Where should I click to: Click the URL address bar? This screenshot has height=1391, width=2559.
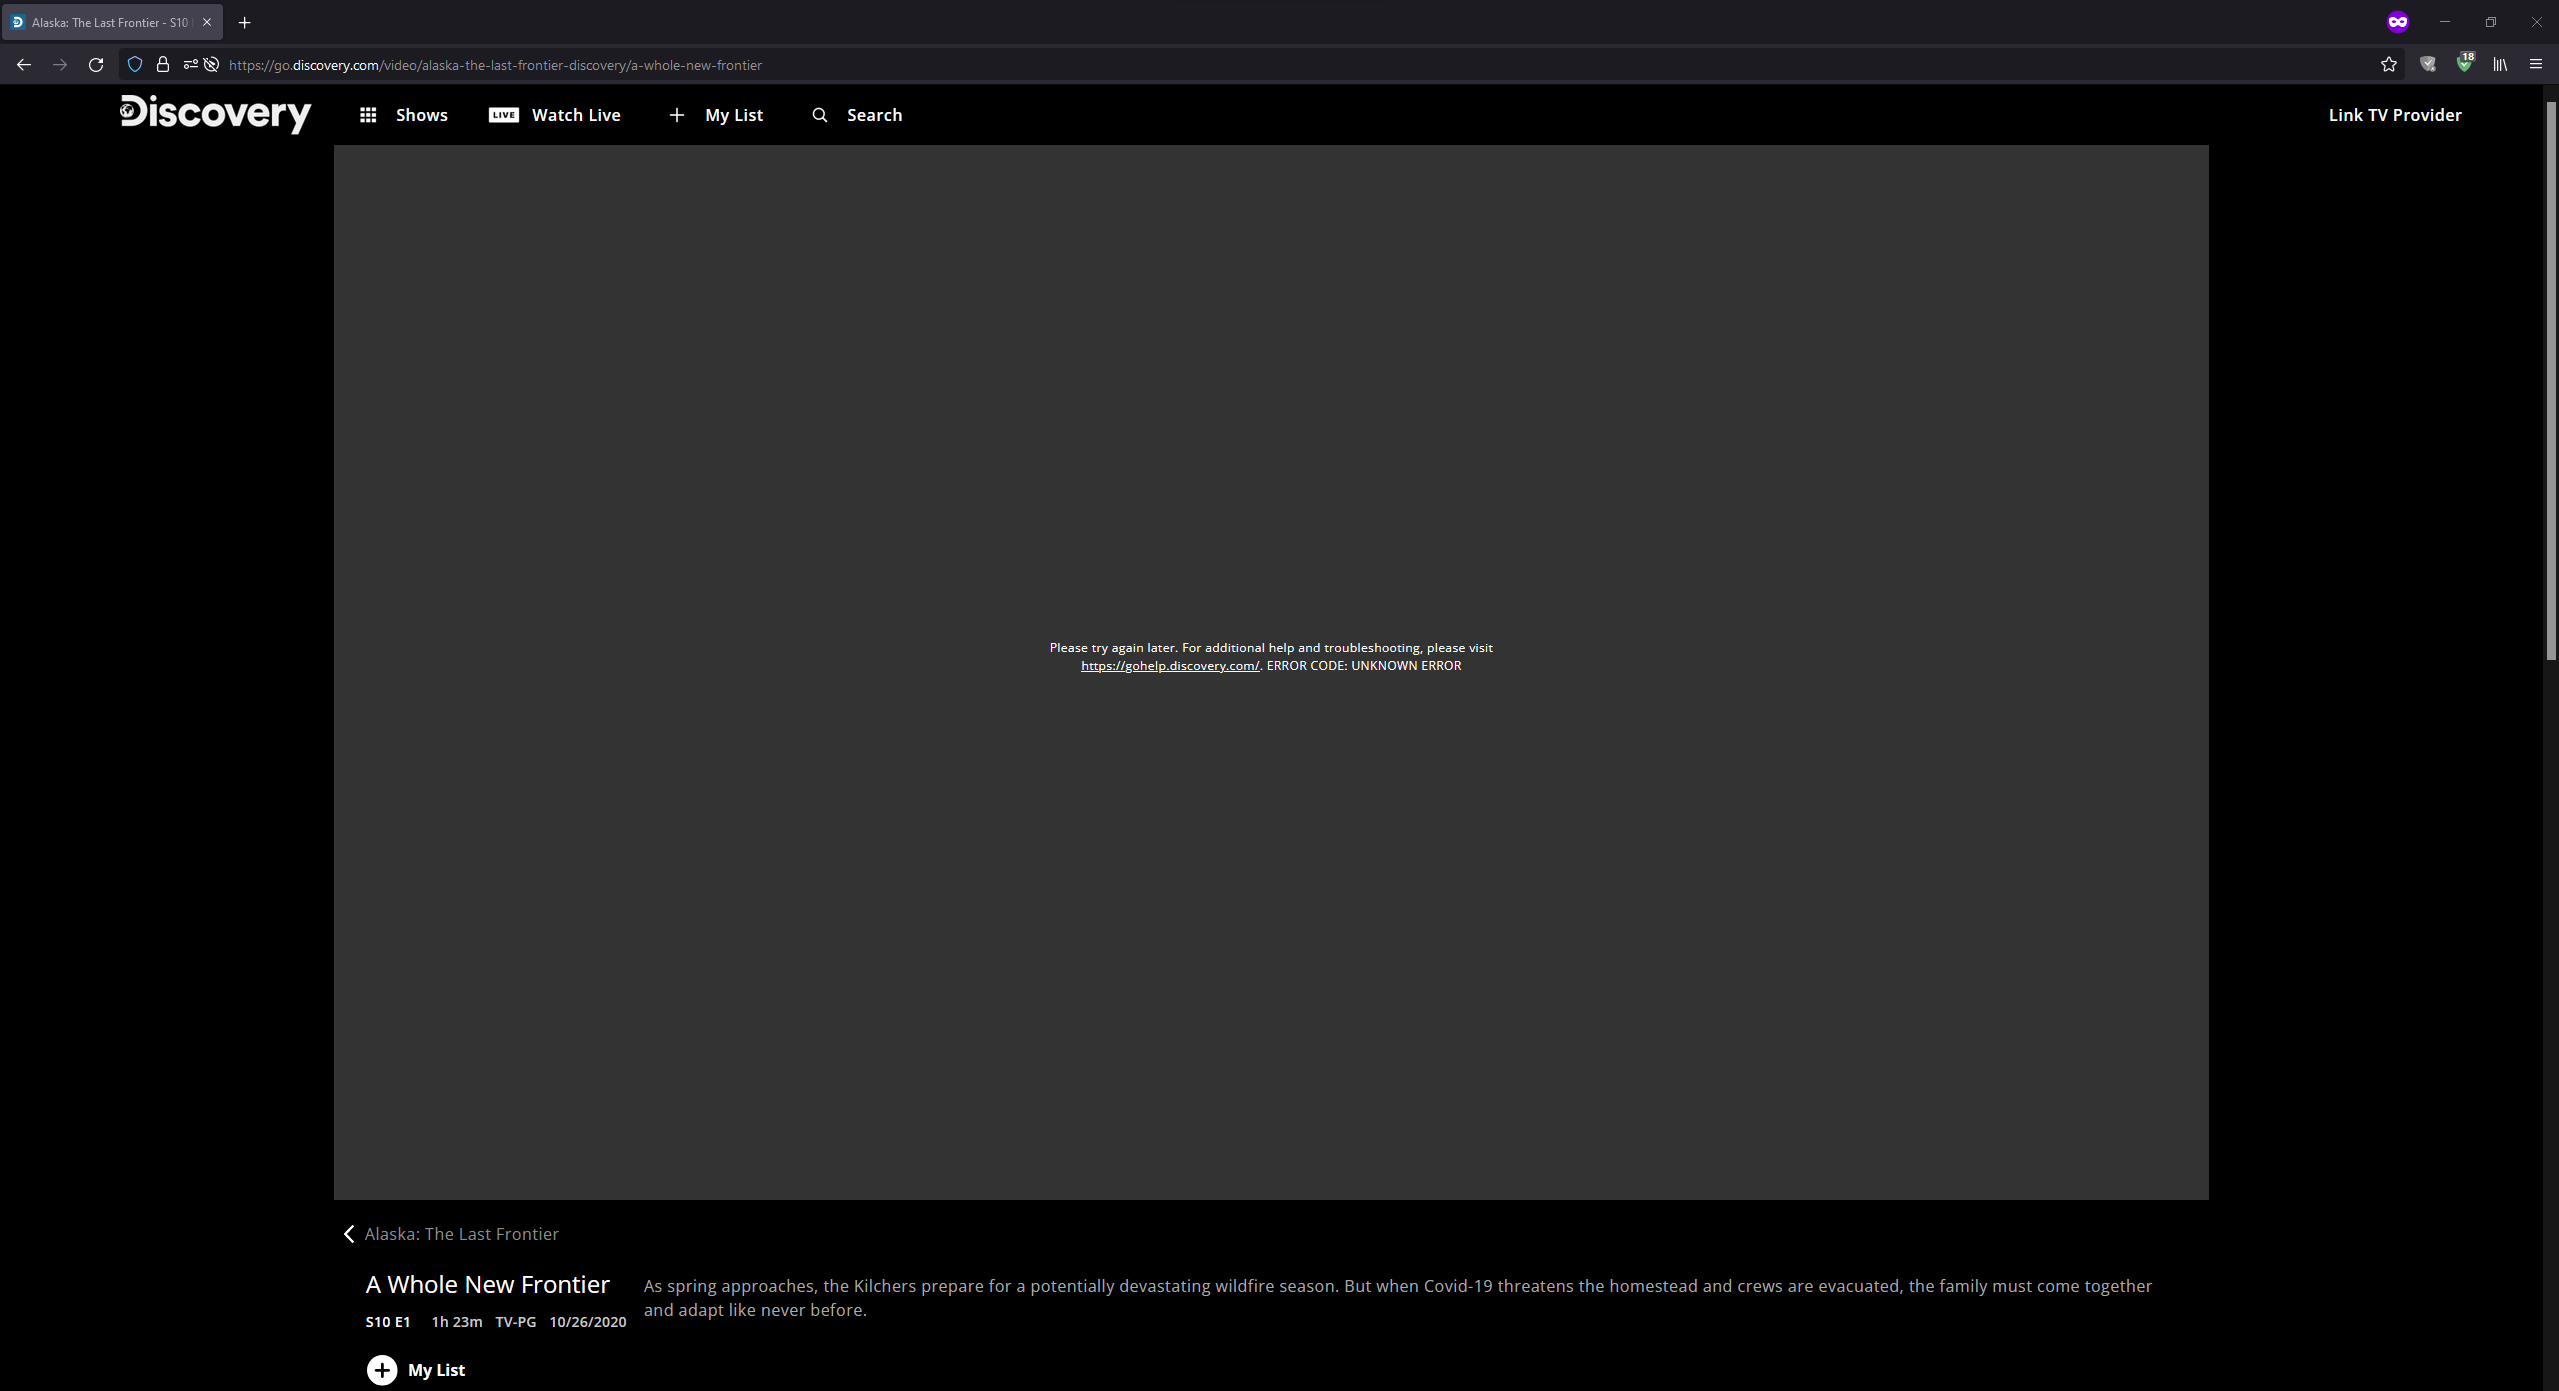tap(1200, 65)
